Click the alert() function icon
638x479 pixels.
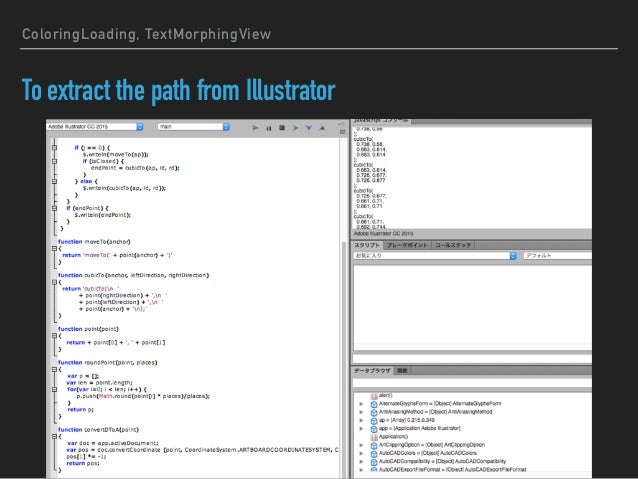pyautogui.click(x=374, y=396)
